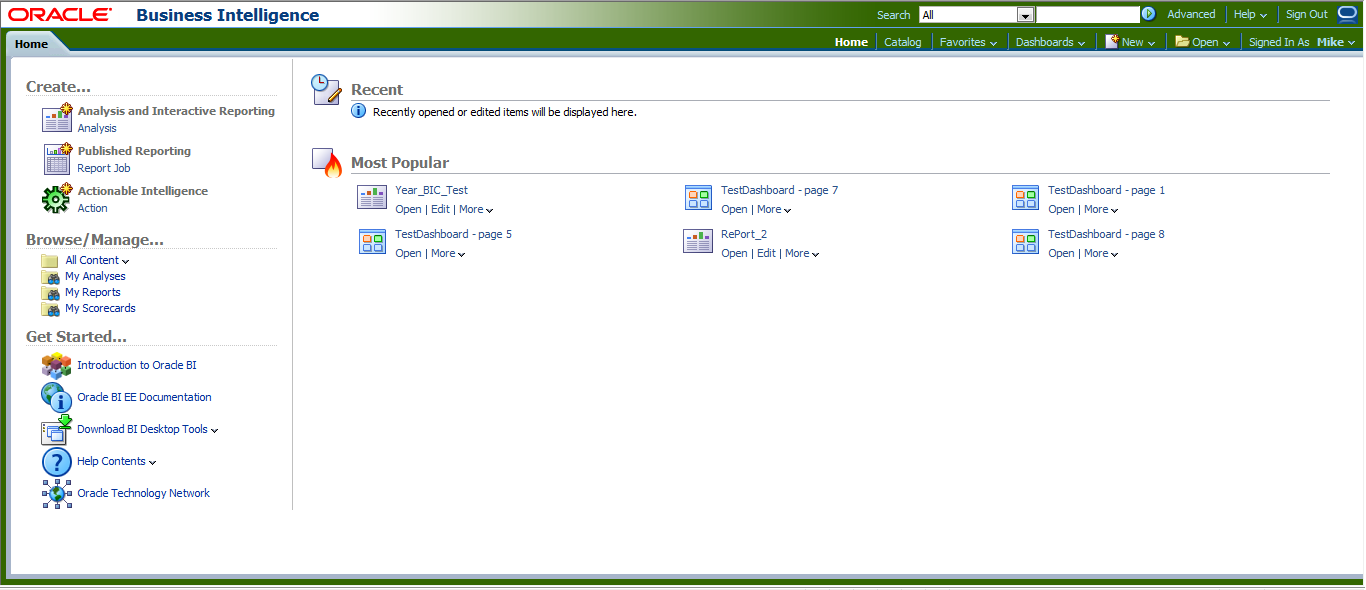Expand the Open dropdown menu
Viewport: 1366px width, 590px height.
[x=1203, y=42]
